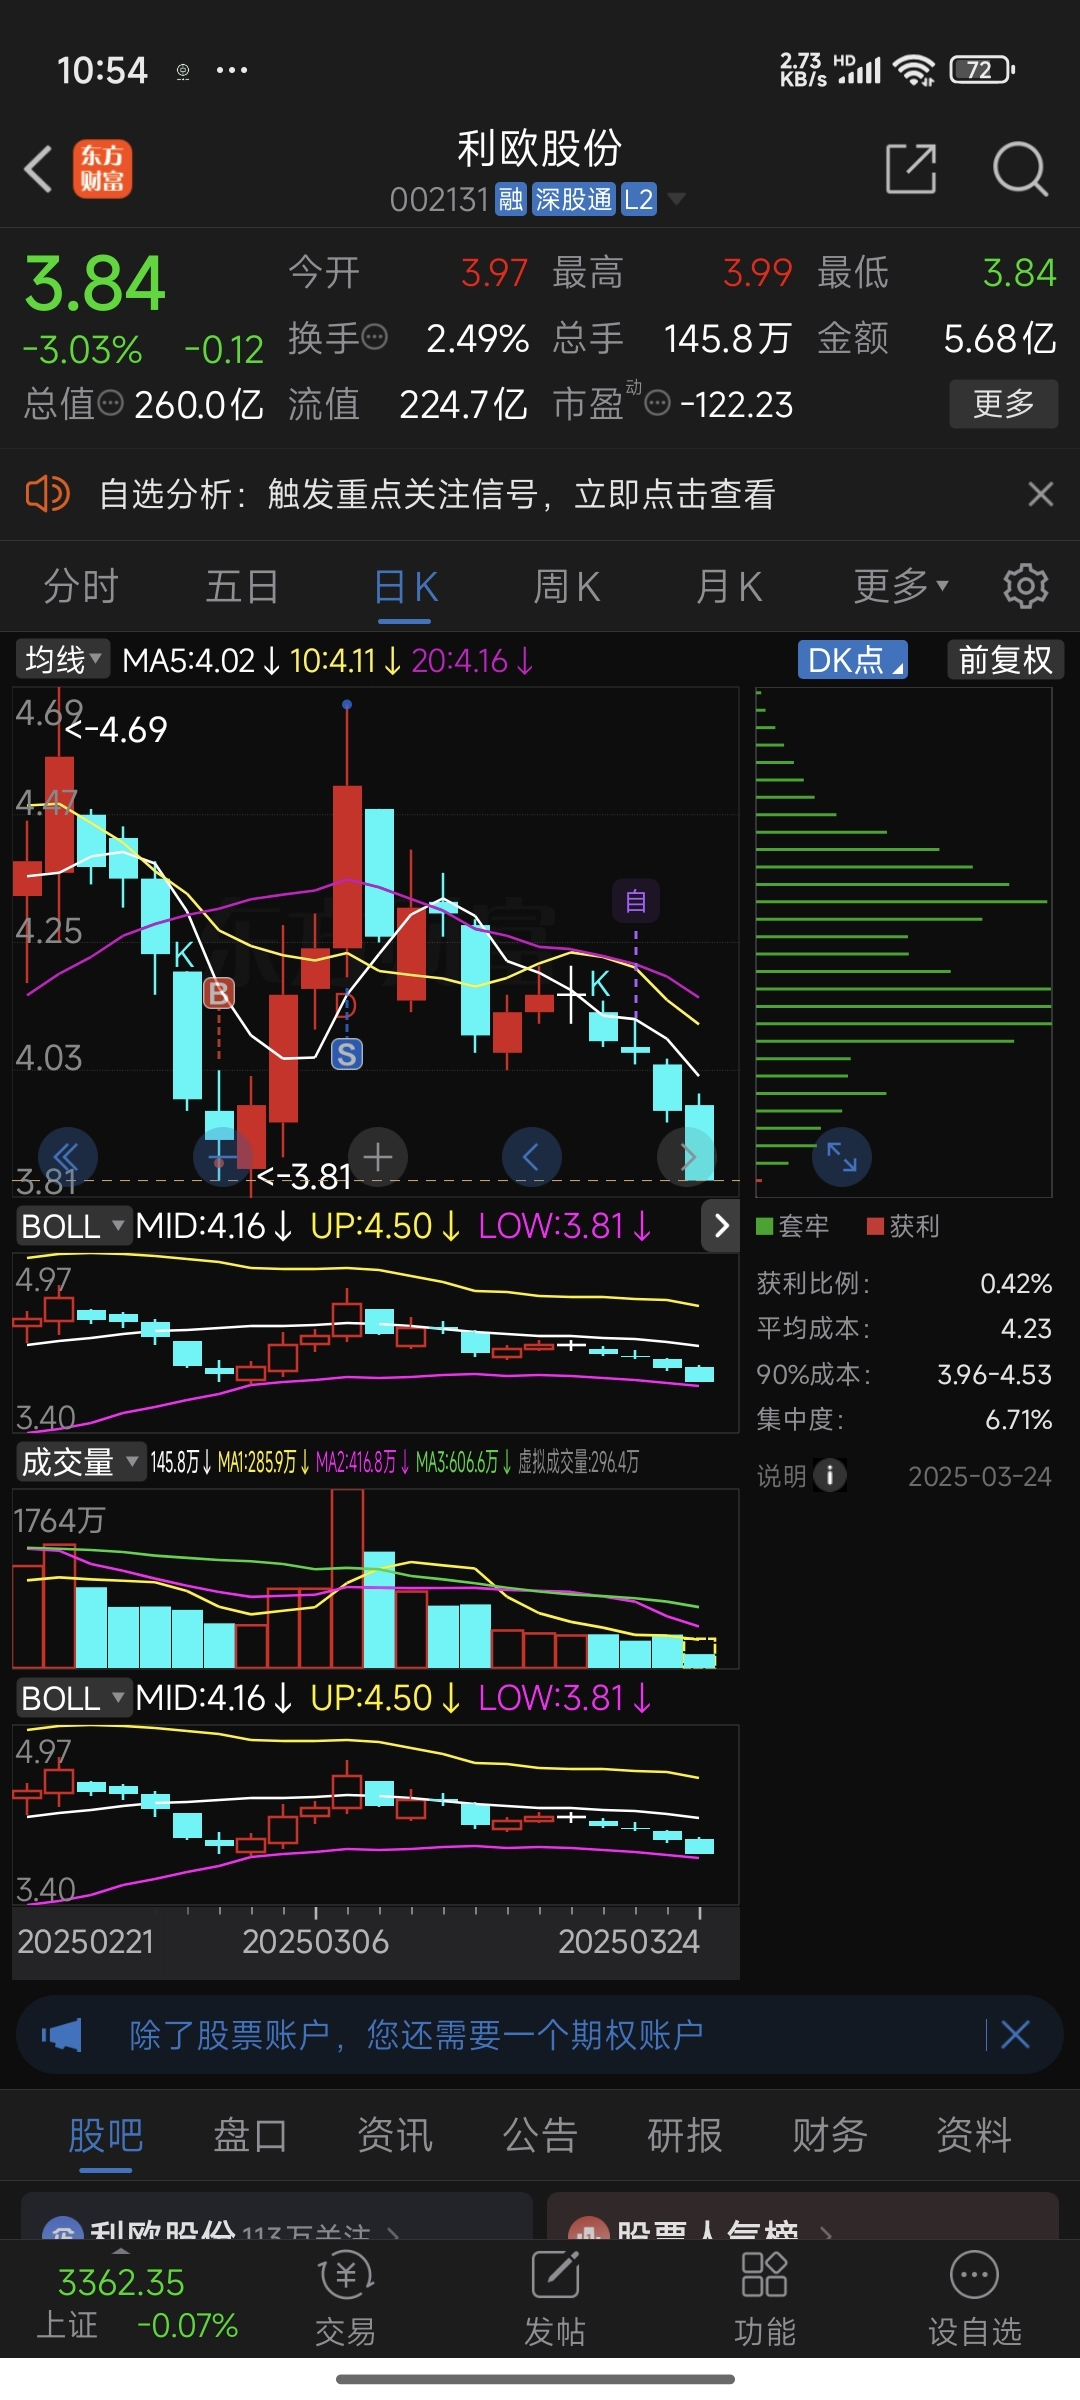Tap the 换手 info circle icon

coord(375,337)
